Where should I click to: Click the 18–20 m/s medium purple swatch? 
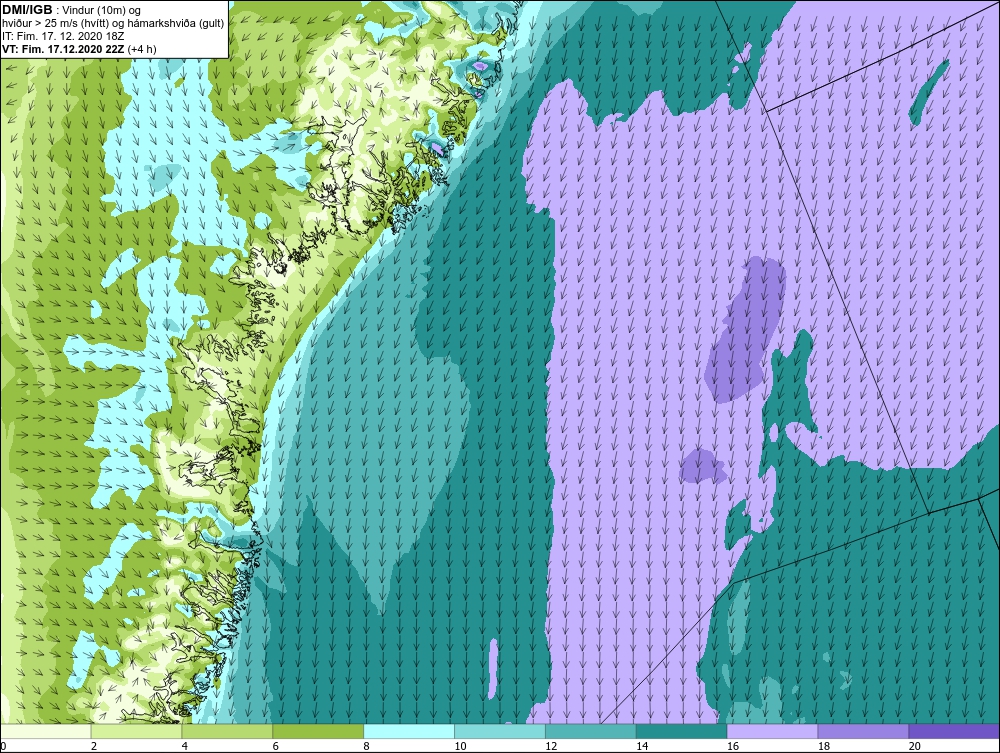(863, 731)
